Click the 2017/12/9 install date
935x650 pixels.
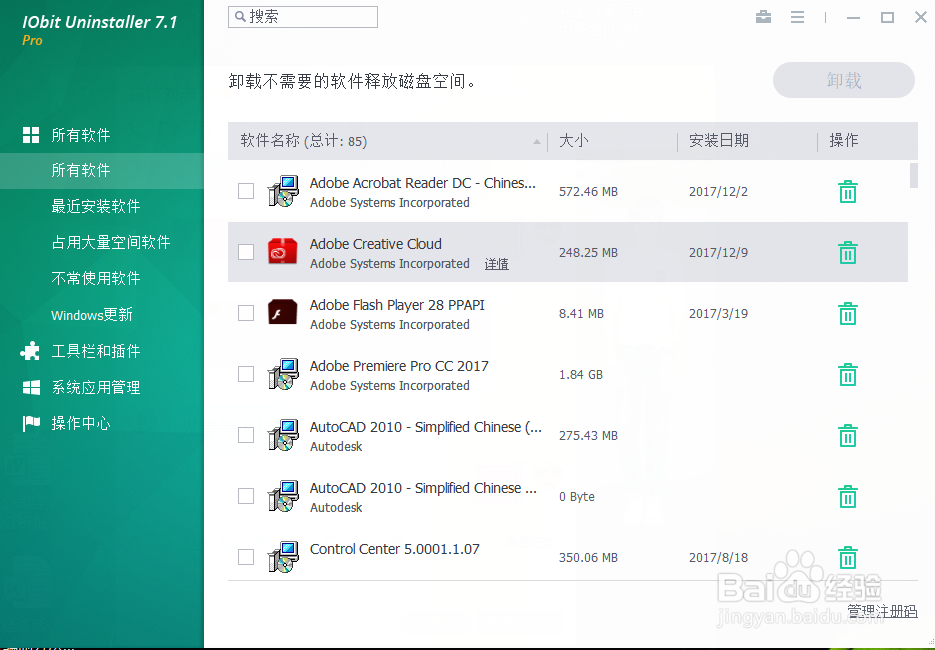tap(718, 253)
